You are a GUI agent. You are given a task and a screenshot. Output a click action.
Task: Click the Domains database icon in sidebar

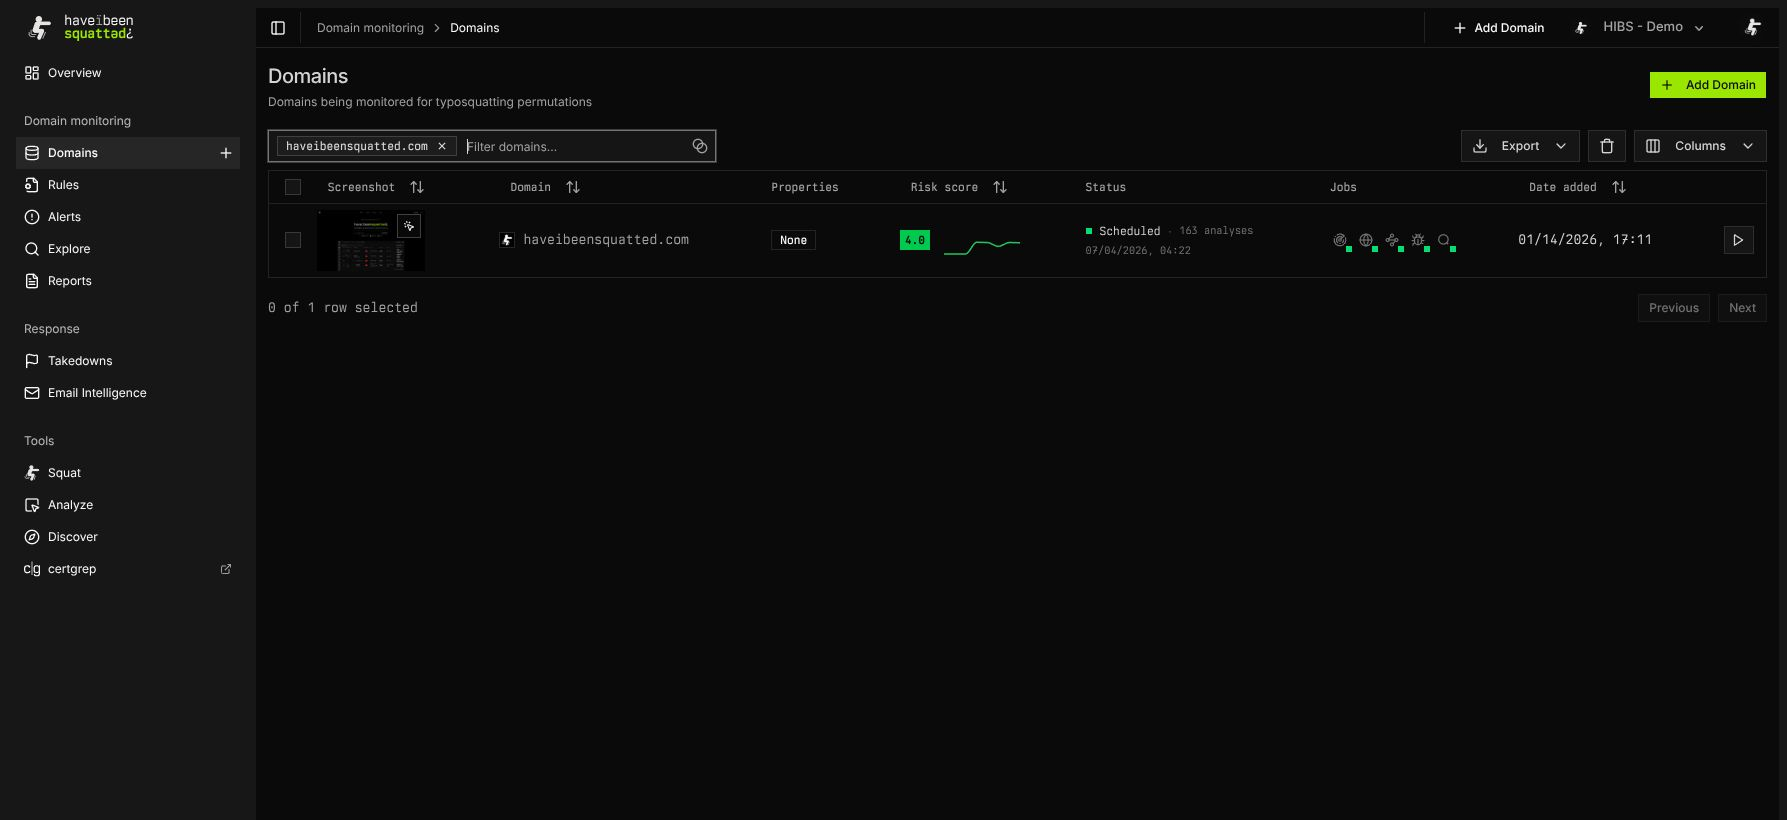point(32,153)
